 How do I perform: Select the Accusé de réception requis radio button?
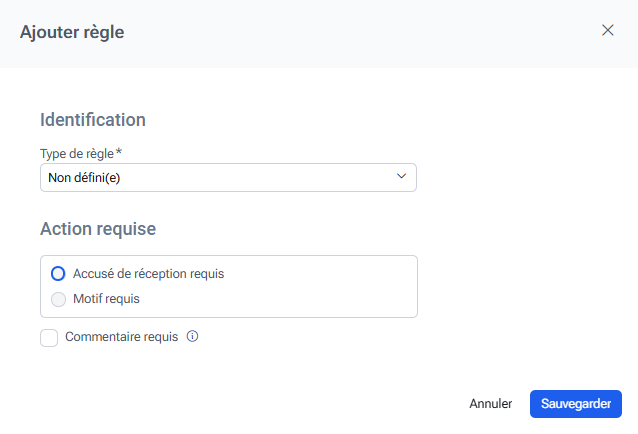pos(58,274)
